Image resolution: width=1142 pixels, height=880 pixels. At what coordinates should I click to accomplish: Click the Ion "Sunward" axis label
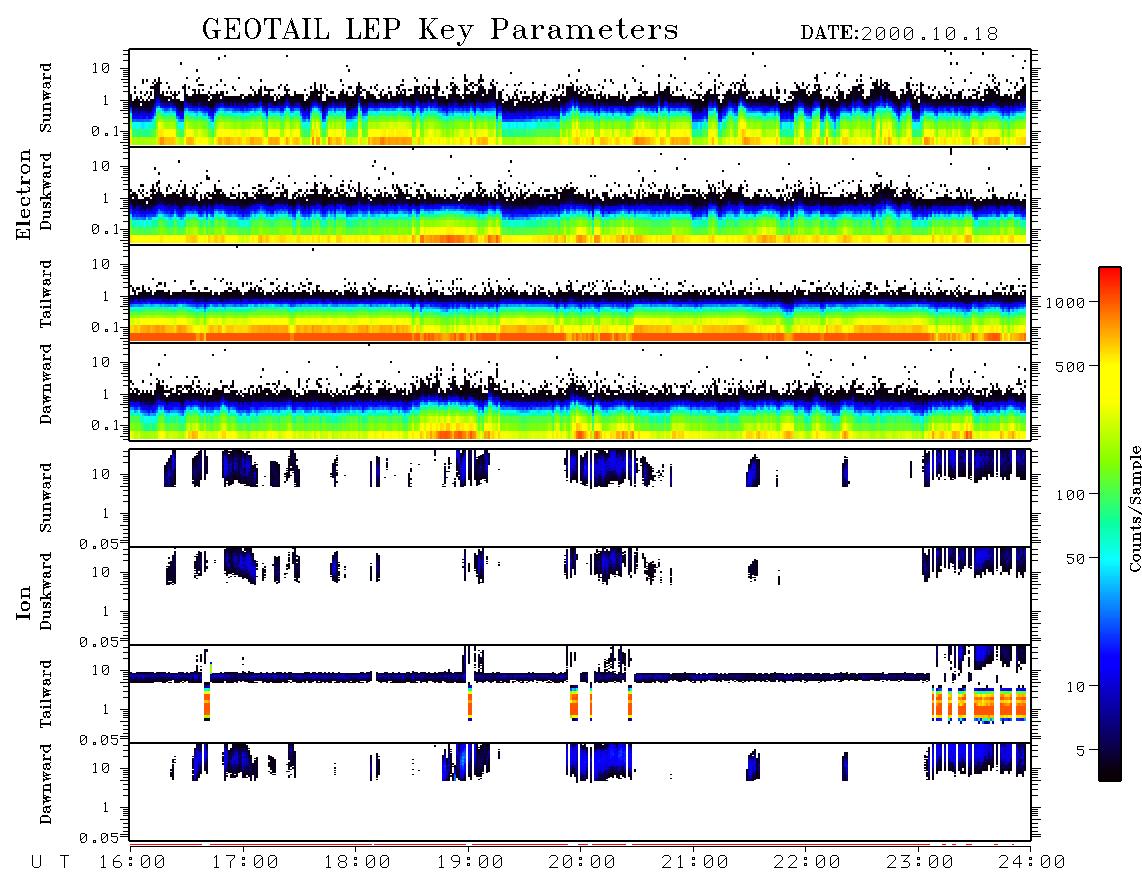click(x=46, y=498)
